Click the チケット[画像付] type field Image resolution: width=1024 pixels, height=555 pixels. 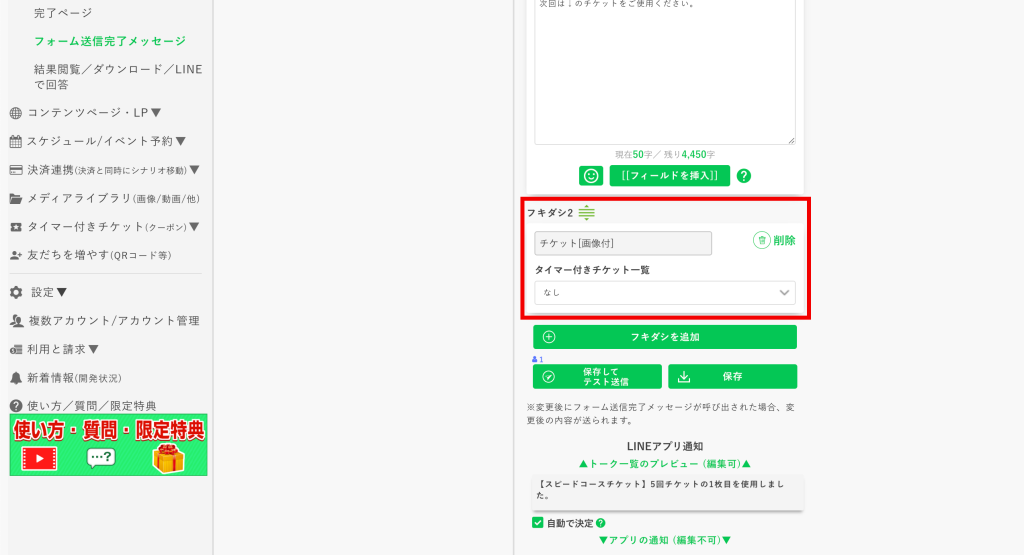tap(623, 243)
